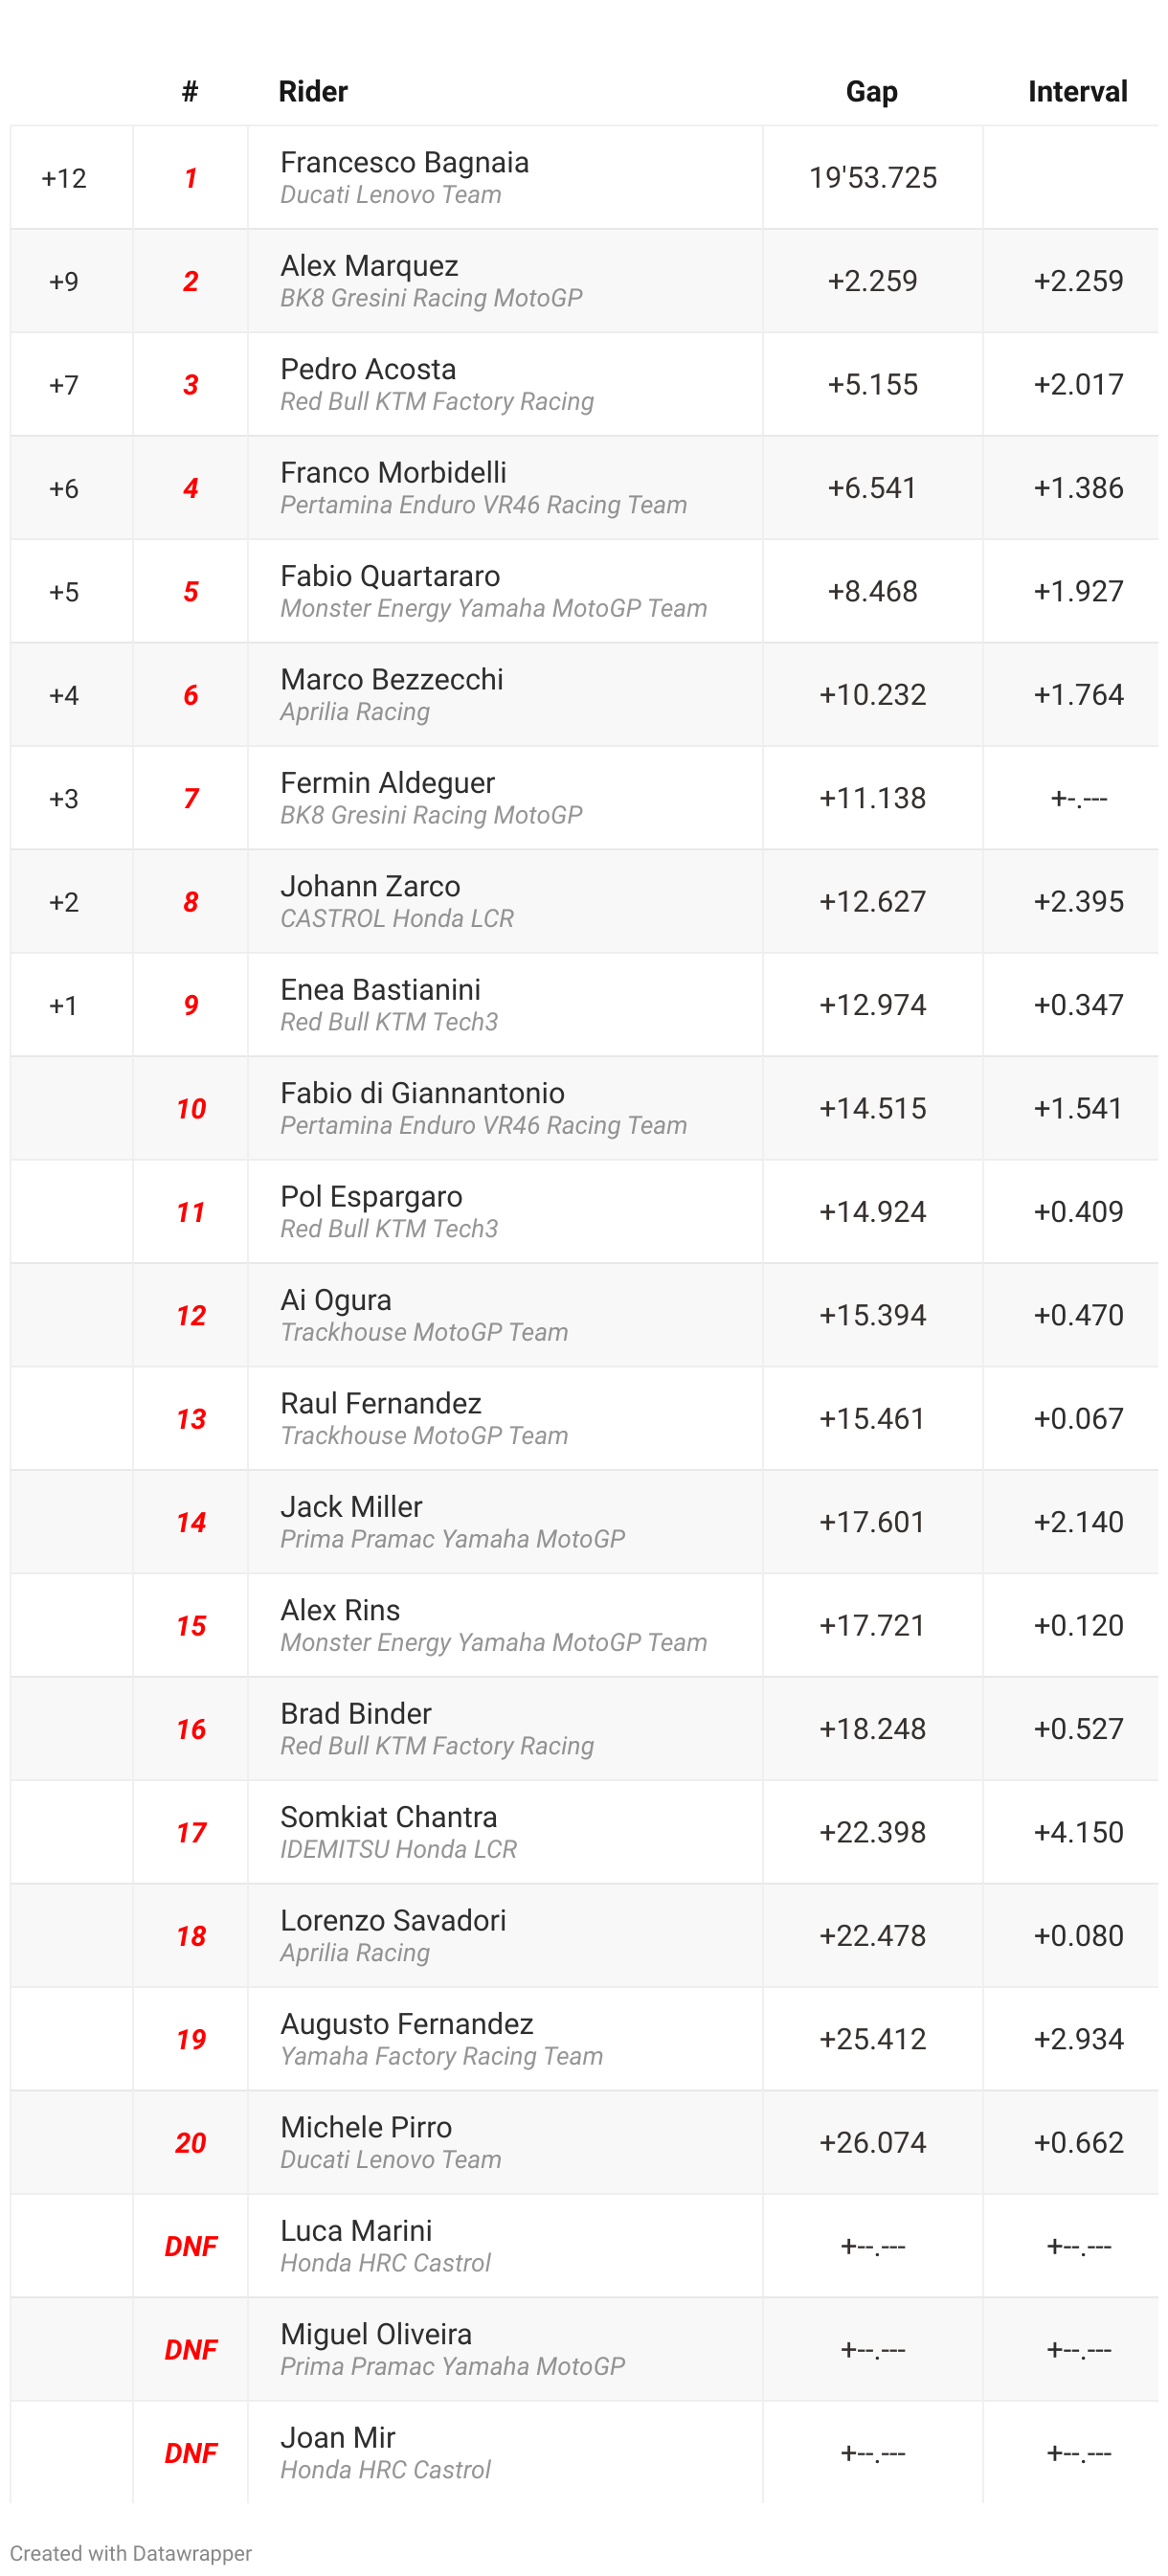Click the Rider column header
Viewport: 1168px width, 2576px height.
coord(313,92)
